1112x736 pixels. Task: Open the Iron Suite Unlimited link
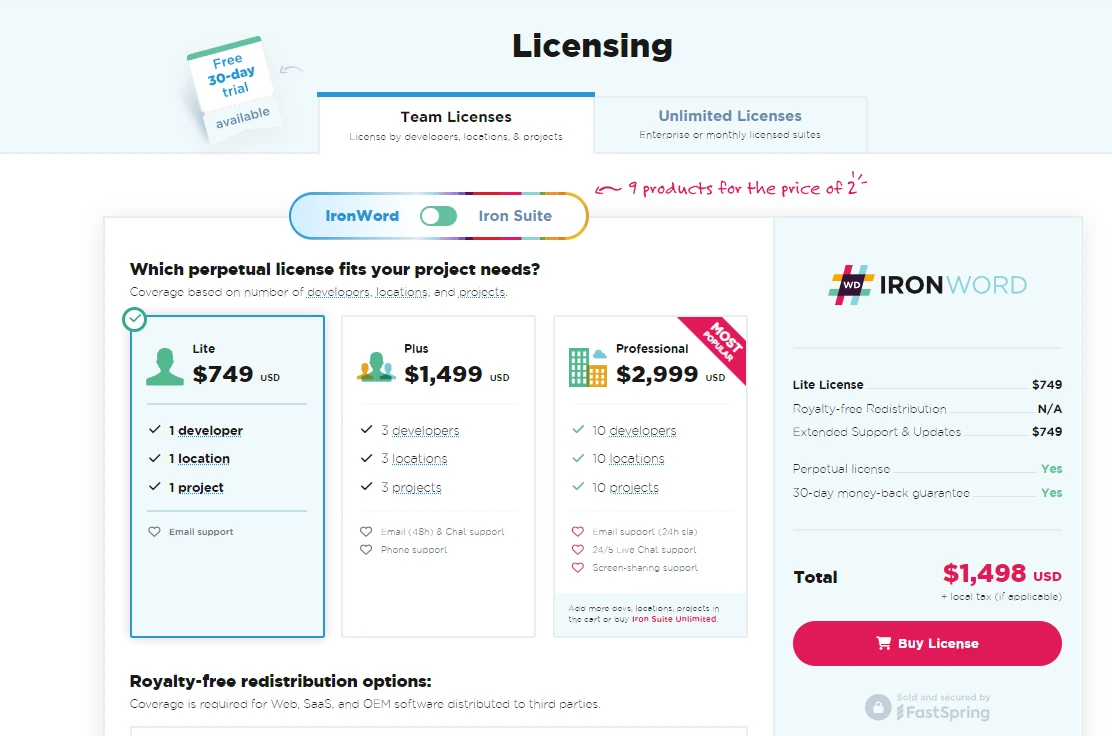pos(673,619)
